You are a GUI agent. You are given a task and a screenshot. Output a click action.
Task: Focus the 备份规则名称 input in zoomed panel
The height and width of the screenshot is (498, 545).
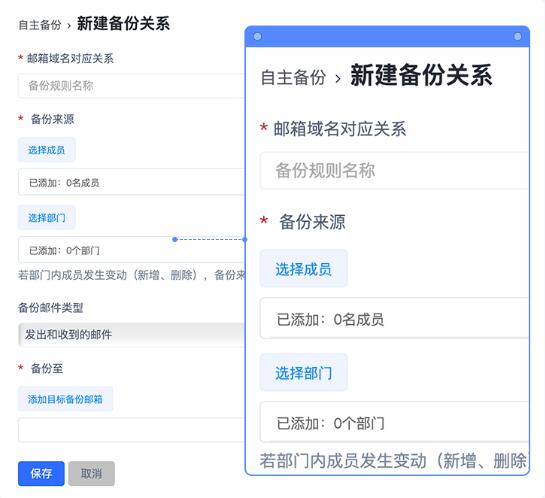pos(394,171)
